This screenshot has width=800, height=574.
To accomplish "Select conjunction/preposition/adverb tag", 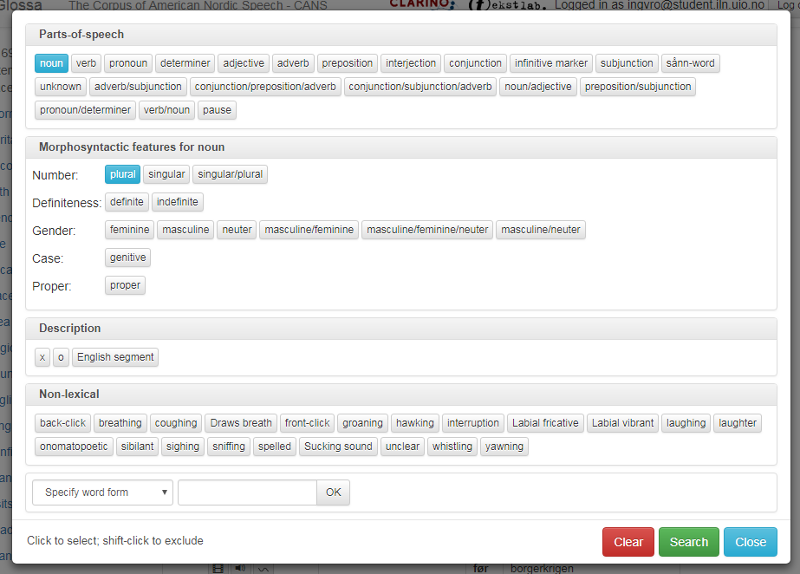I will coord(265,87).
